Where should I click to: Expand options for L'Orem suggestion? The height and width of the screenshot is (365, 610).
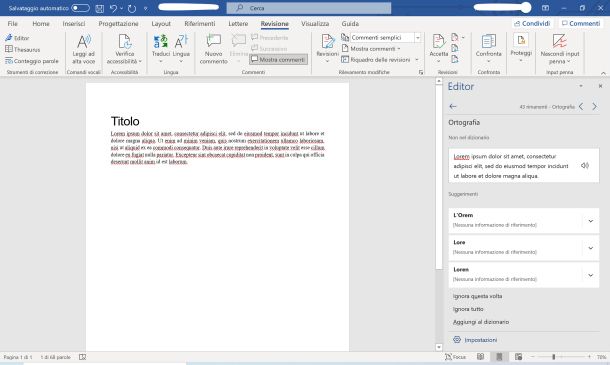[591, 221]
